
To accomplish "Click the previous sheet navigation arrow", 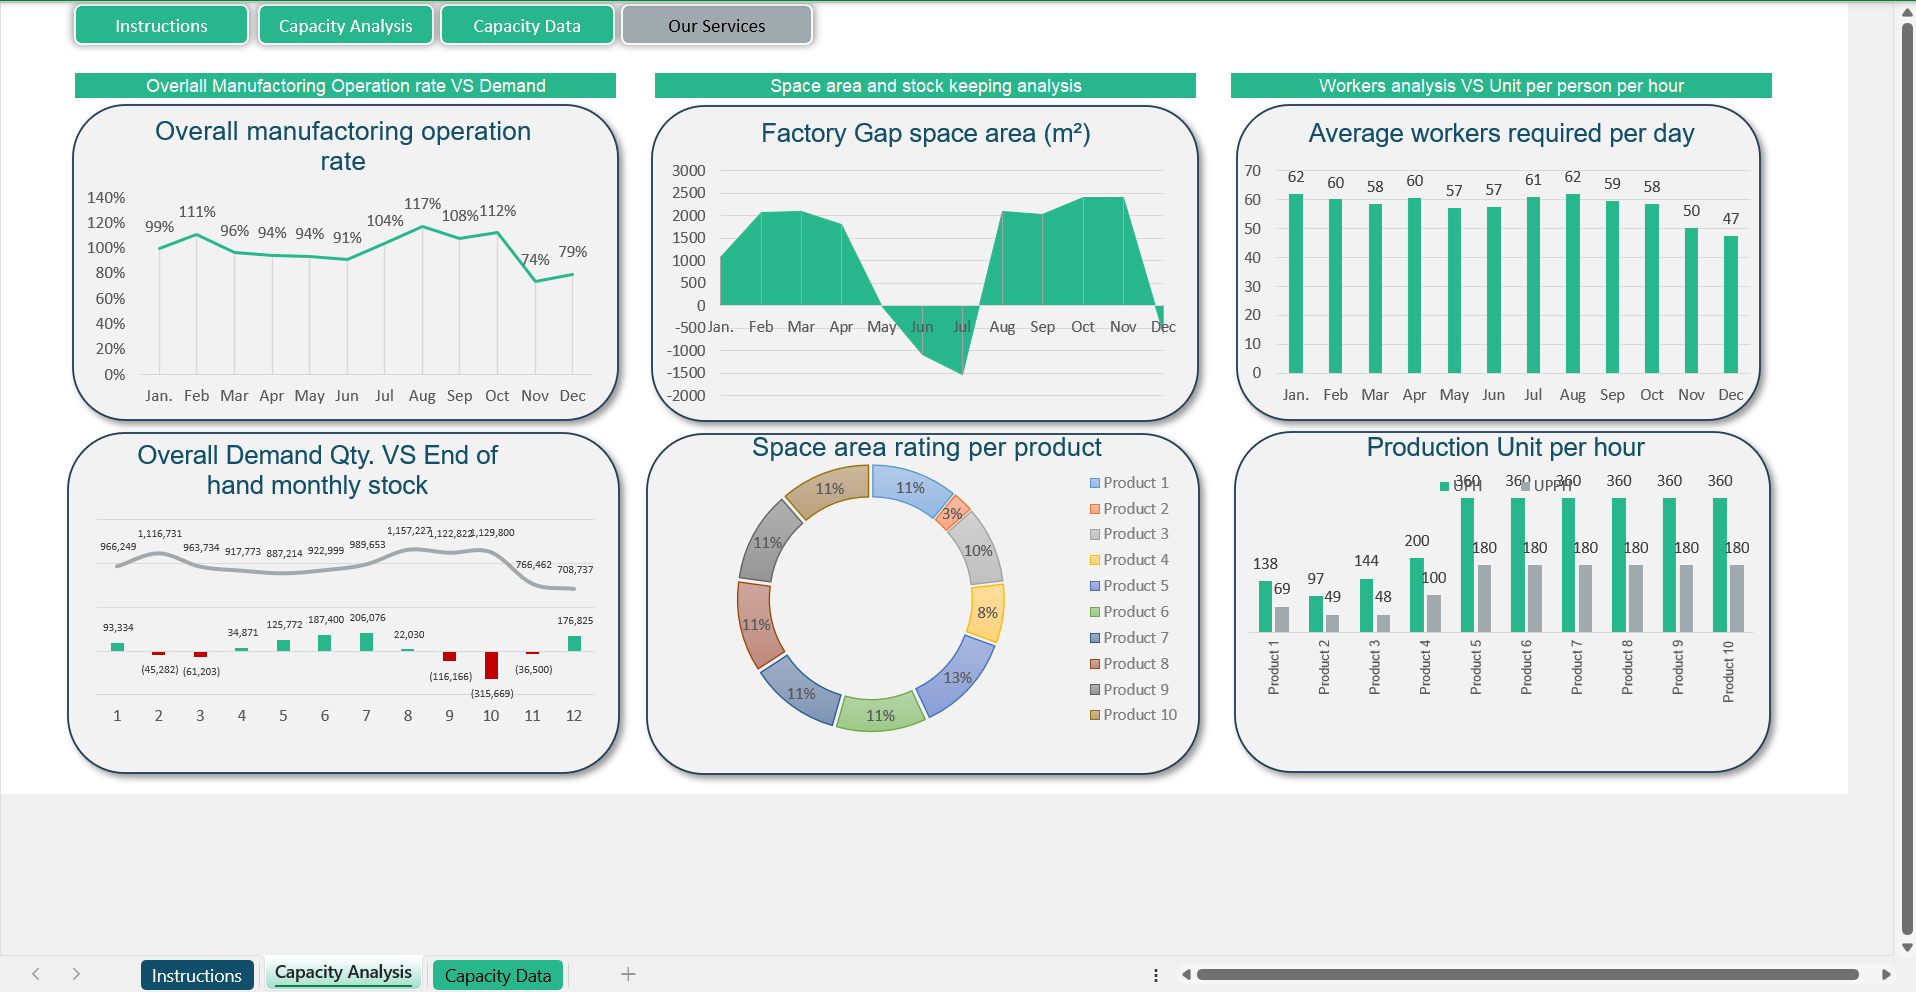I will (x=36, y=974).
